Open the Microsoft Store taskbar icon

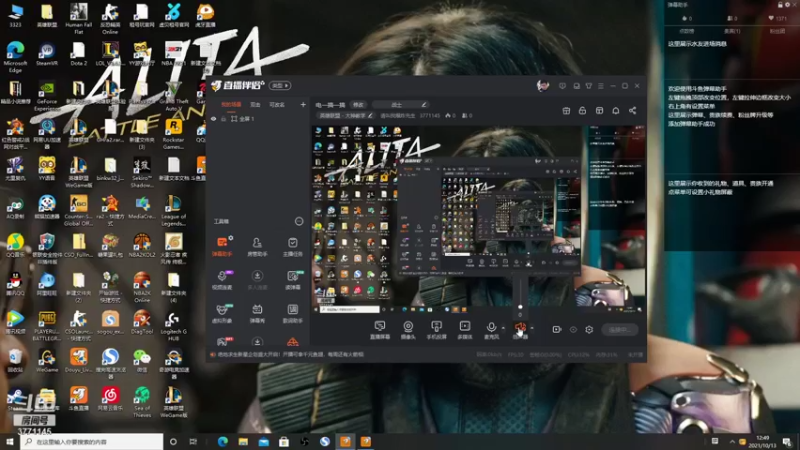pos(284,442)
